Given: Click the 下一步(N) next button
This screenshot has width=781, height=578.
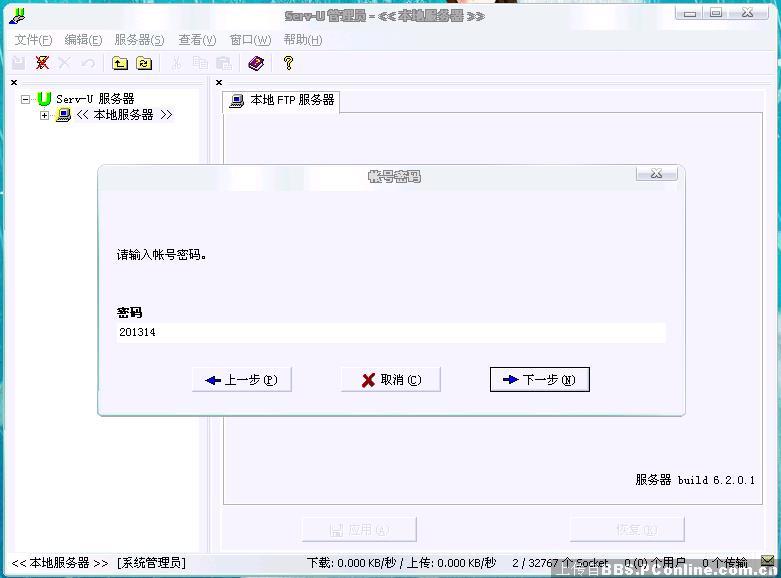Looking at the screenshot, I should 539,380.
